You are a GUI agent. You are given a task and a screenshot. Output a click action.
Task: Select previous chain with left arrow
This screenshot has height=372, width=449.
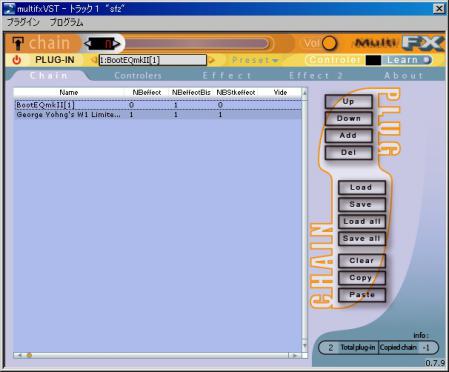tap(88, 44)
